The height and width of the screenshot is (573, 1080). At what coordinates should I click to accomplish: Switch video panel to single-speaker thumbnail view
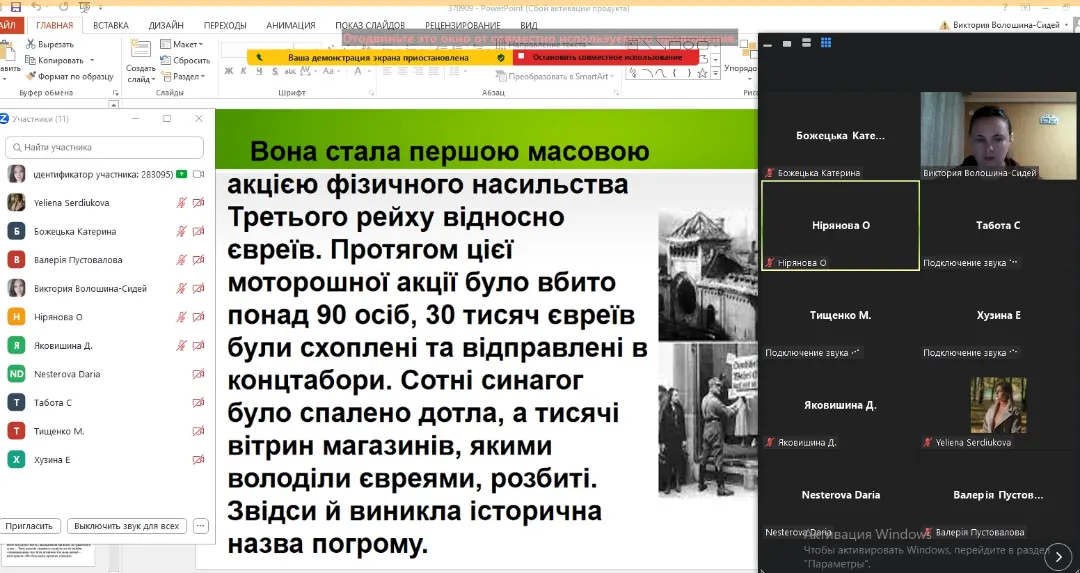pyautogui.click(x=786, y=43)
